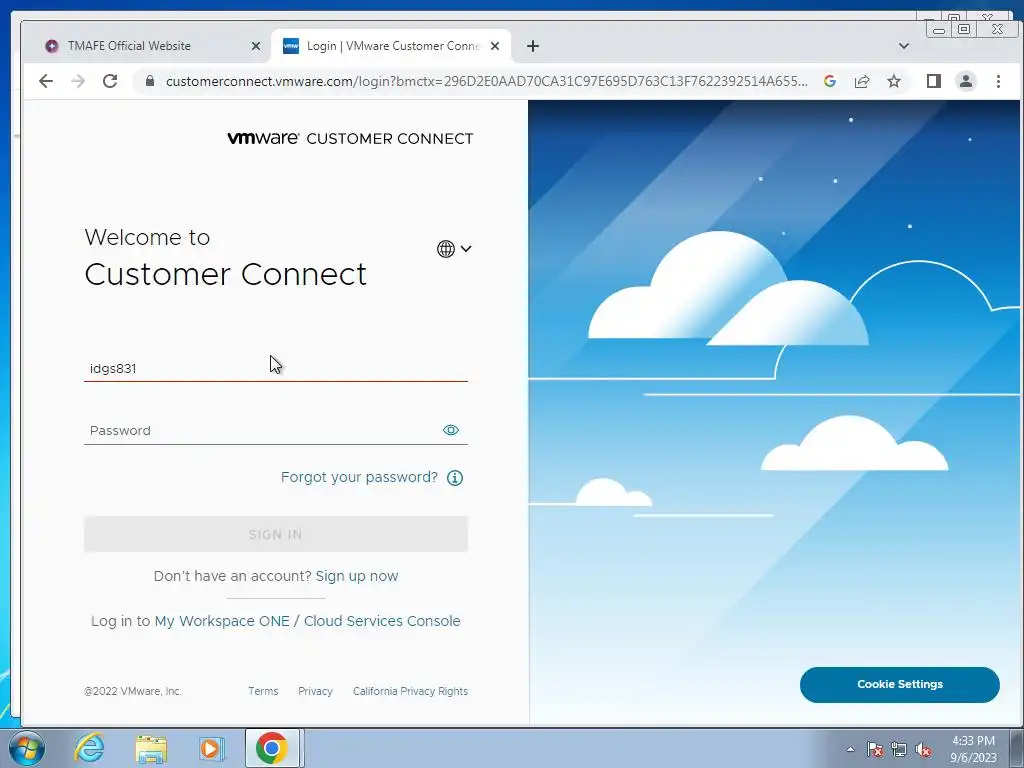Launch Internet Explorer from the taskbar
Image resolution: width=1024 pixels, height=768 pixels.
(89, 748)
